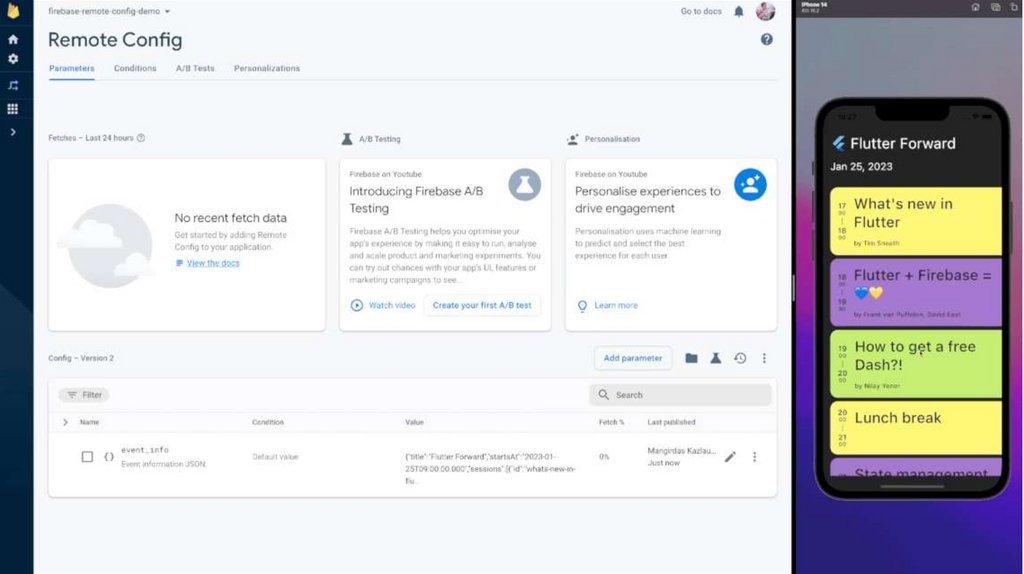Open event_info row more options menu
This screenshot has height=574, width=1024.
point(754,456)
